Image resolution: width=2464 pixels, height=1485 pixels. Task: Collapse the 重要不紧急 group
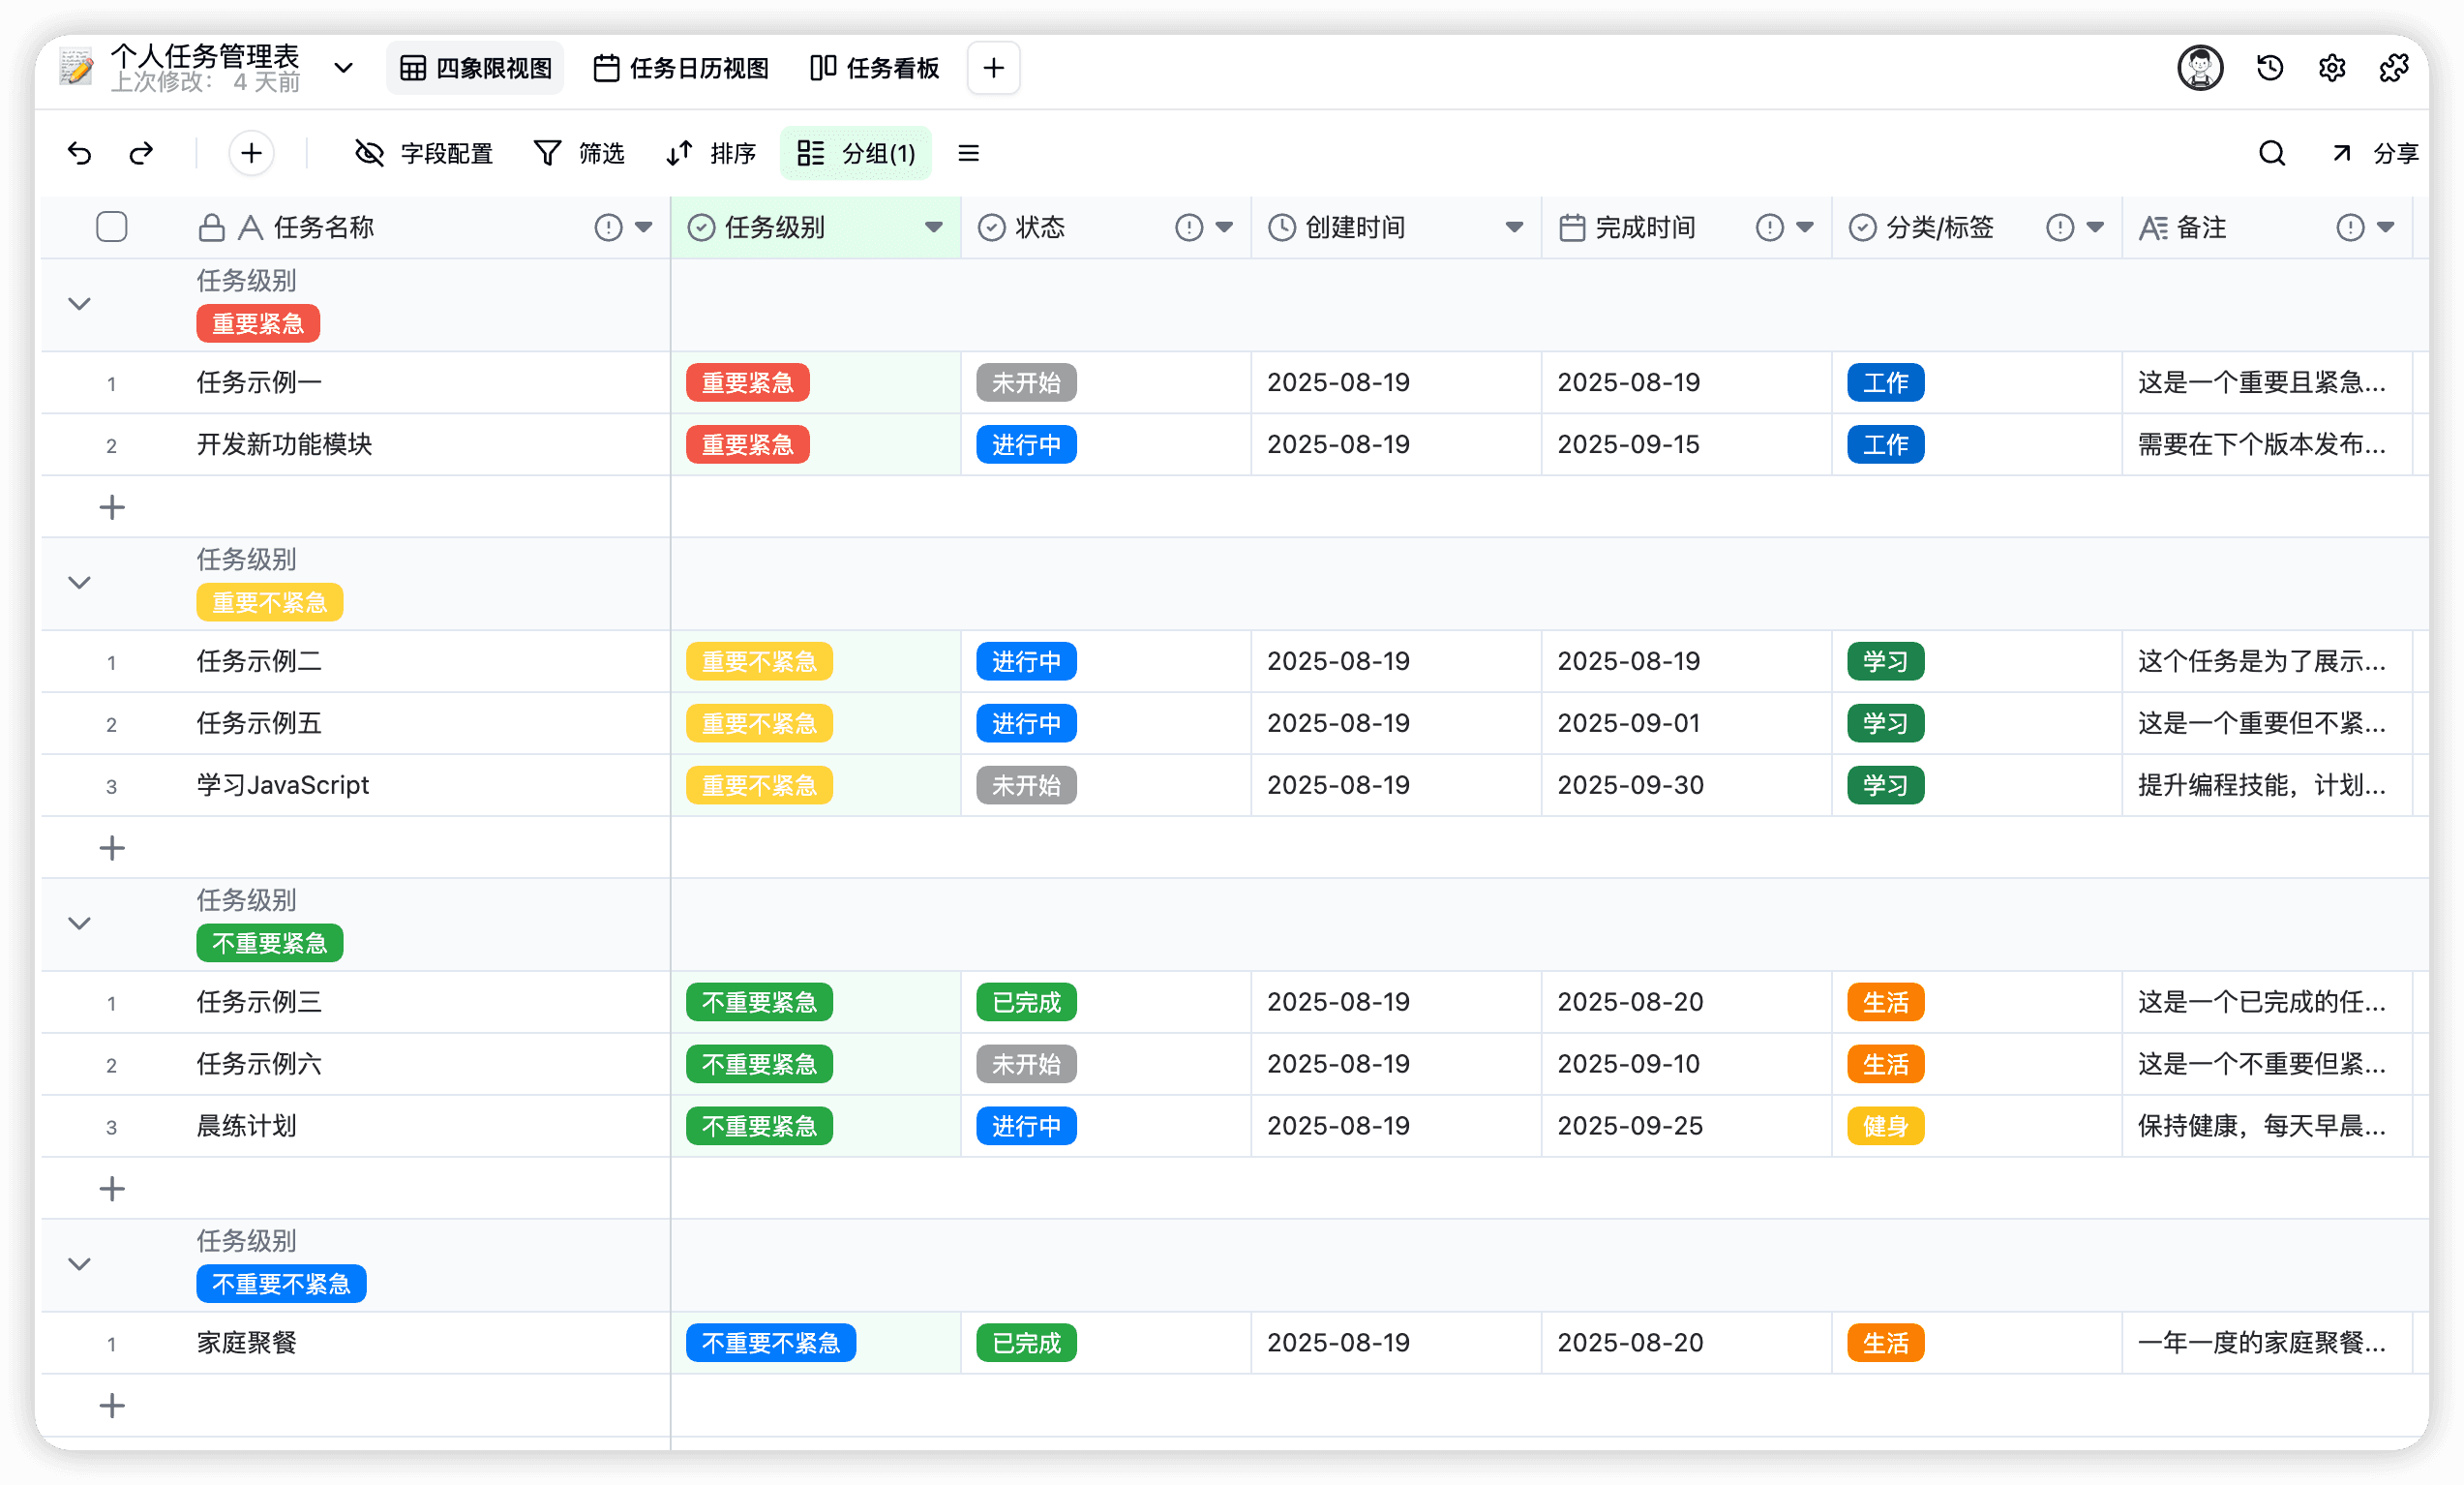pos(79,583)
